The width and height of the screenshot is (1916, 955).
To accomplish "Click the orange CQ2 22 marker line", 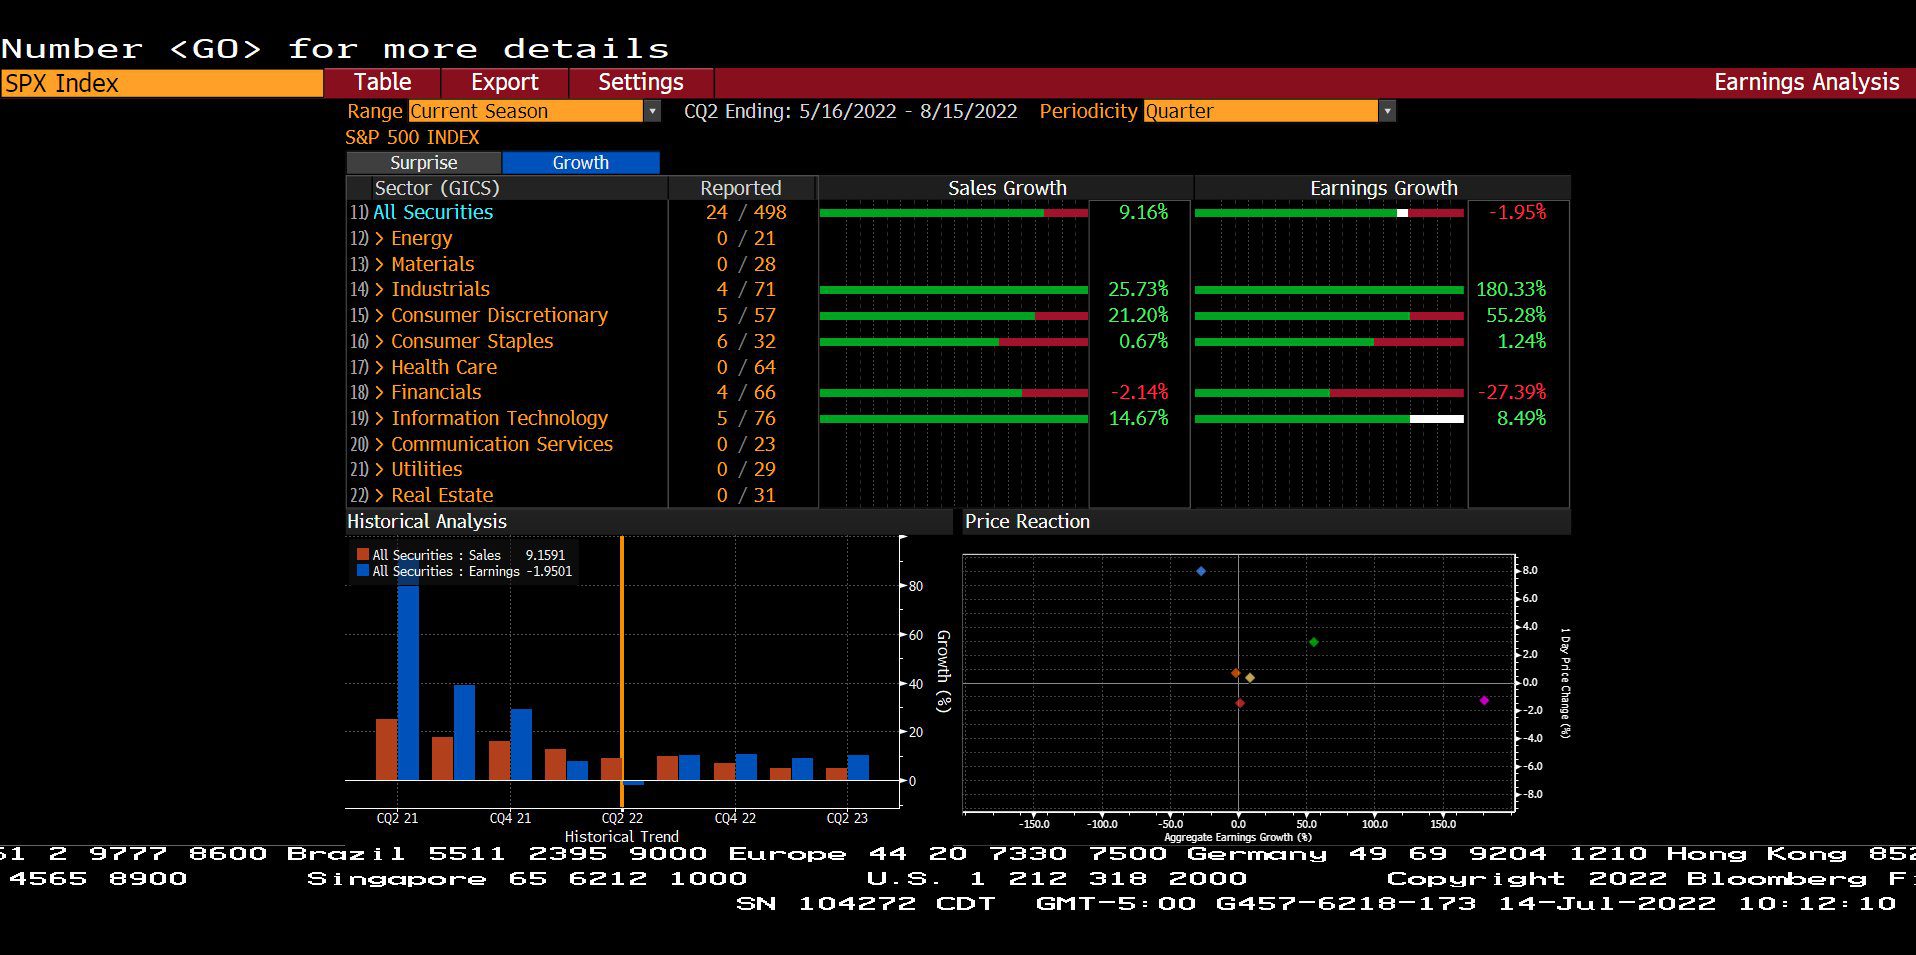I will (x=622, y=672).
